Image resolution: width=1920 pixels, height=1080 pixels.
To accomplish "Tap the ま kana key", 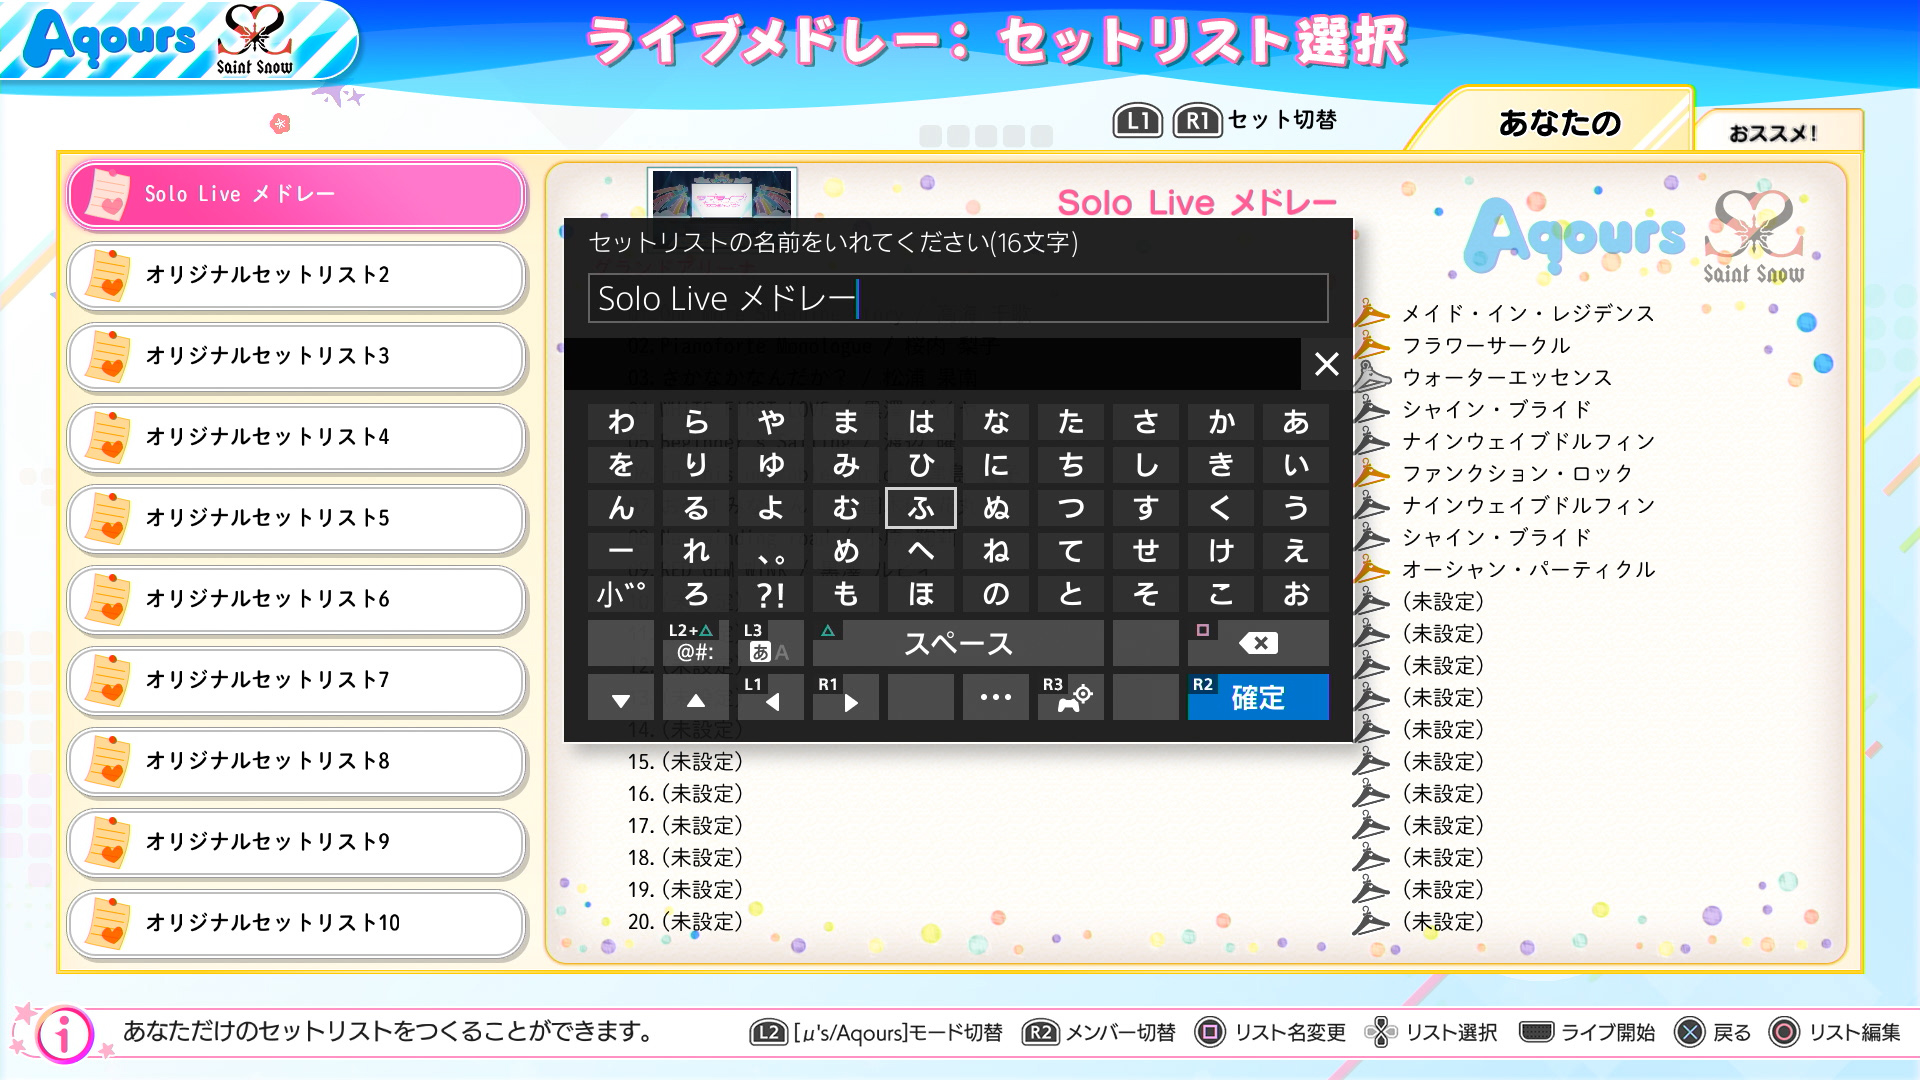I will (x=846, y=422).
